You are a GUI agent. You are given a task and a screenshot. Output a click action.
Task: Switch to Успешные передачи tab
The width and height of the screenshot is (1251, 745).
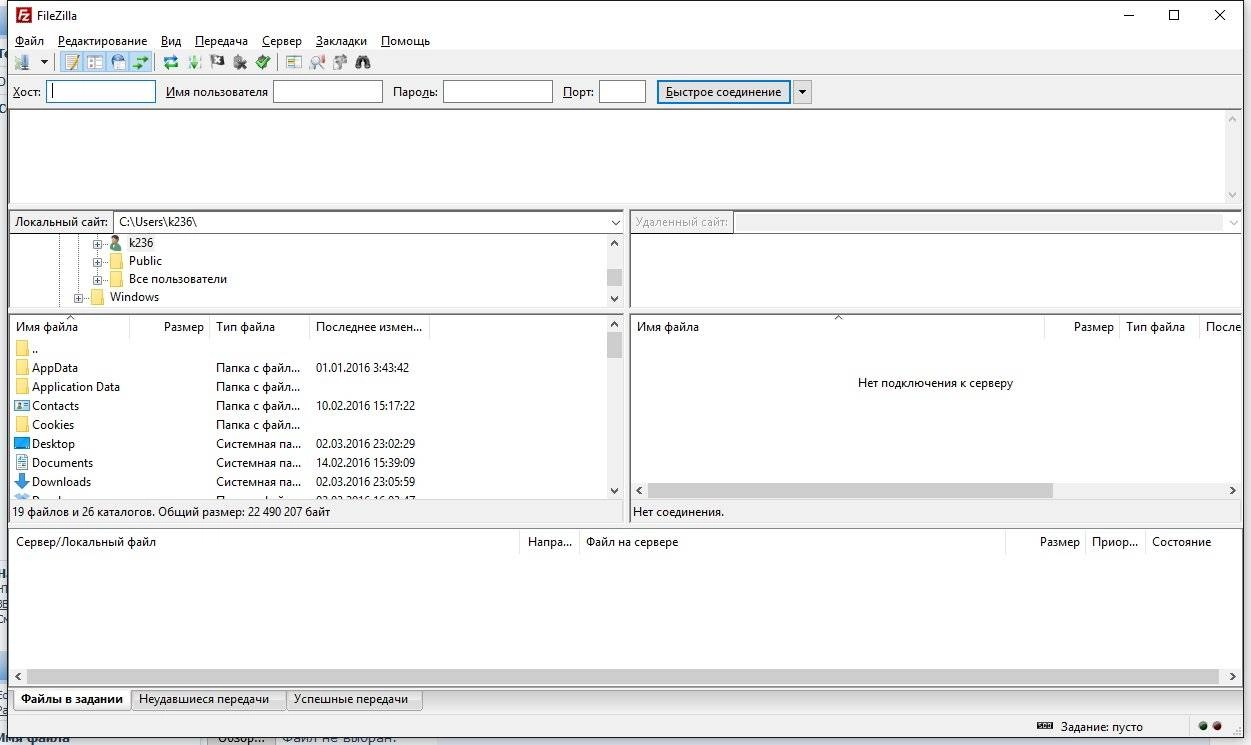354,700
